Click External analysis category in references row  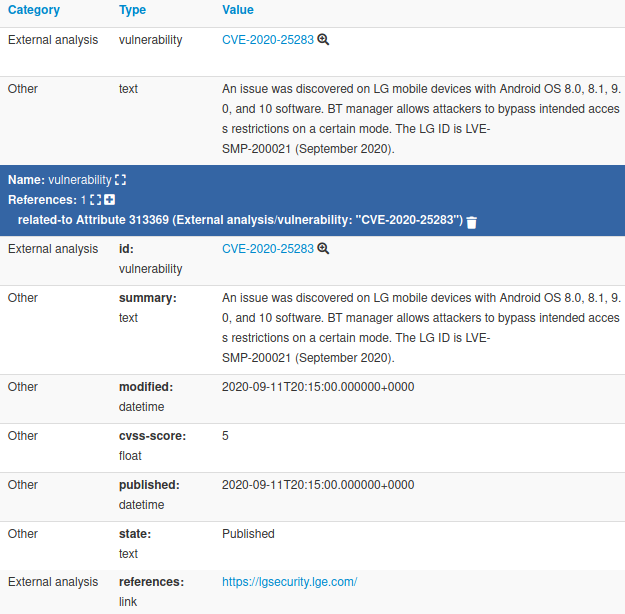point(53,582)
